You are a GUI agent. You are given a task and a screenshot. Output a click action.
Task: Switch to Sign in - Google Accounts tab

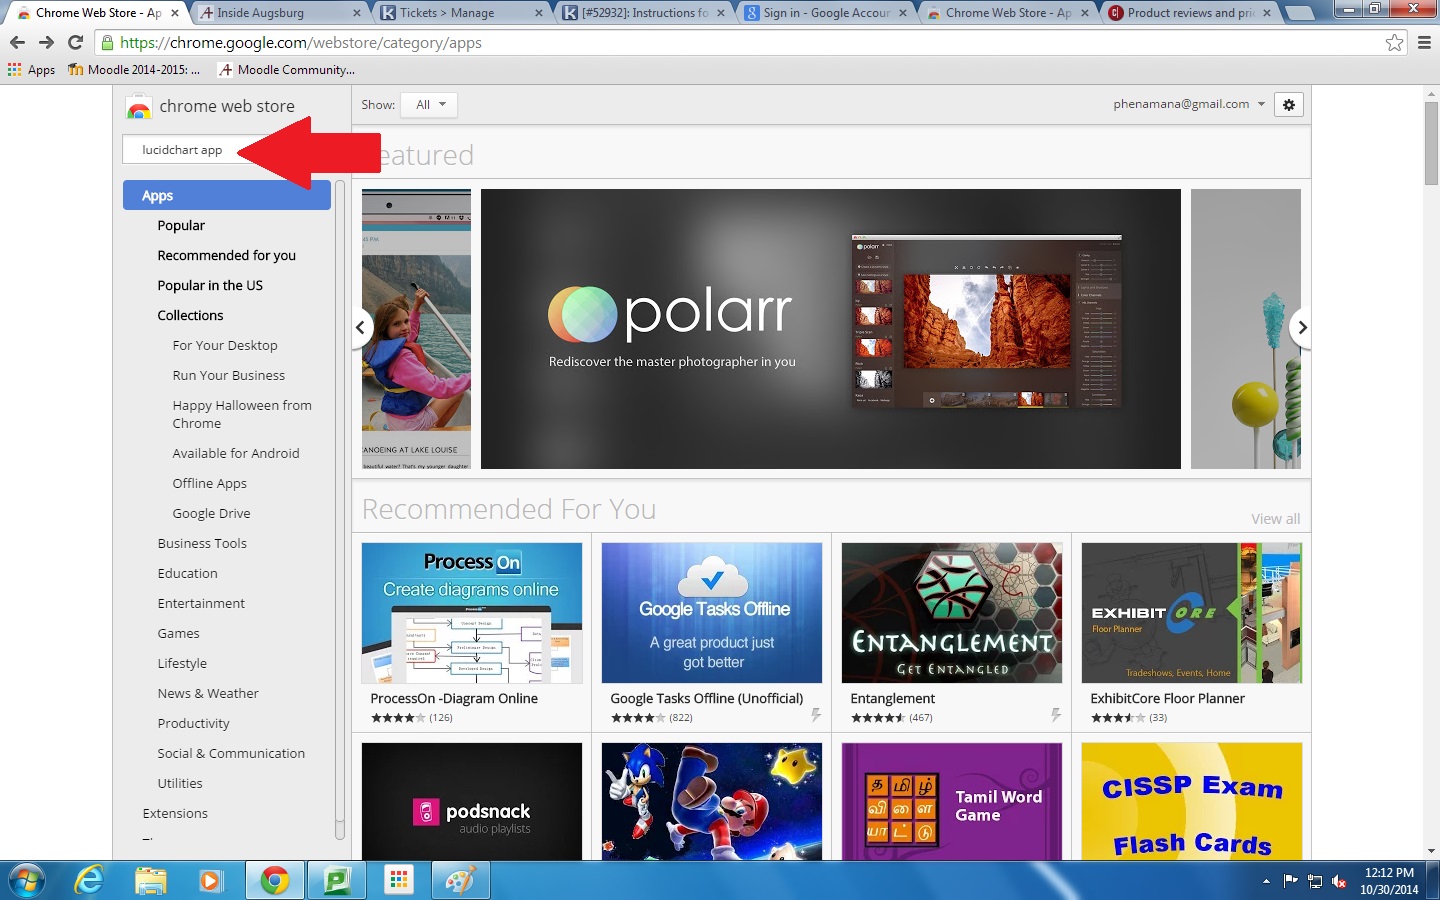pos(824,13)
